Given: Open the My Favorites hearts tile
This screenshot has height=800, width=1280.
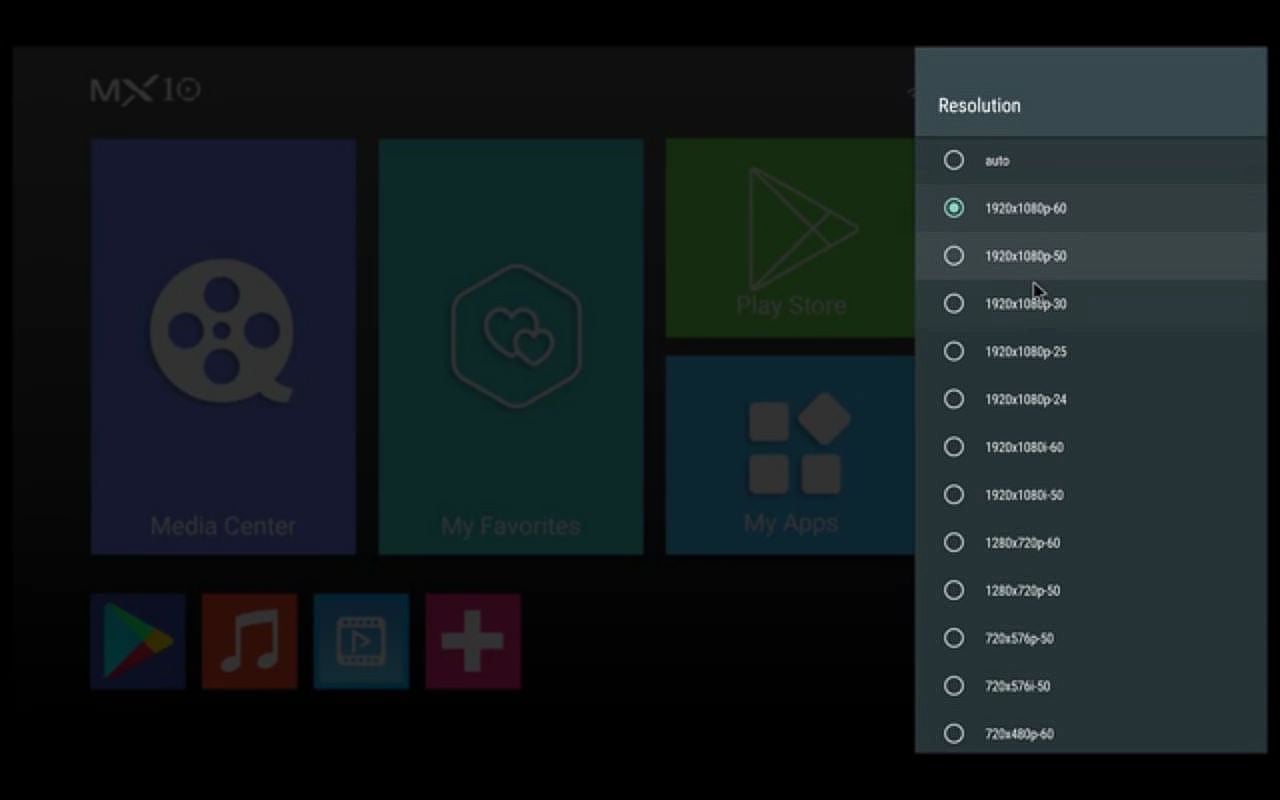Looking at the screenshot, I should point(511,347).
